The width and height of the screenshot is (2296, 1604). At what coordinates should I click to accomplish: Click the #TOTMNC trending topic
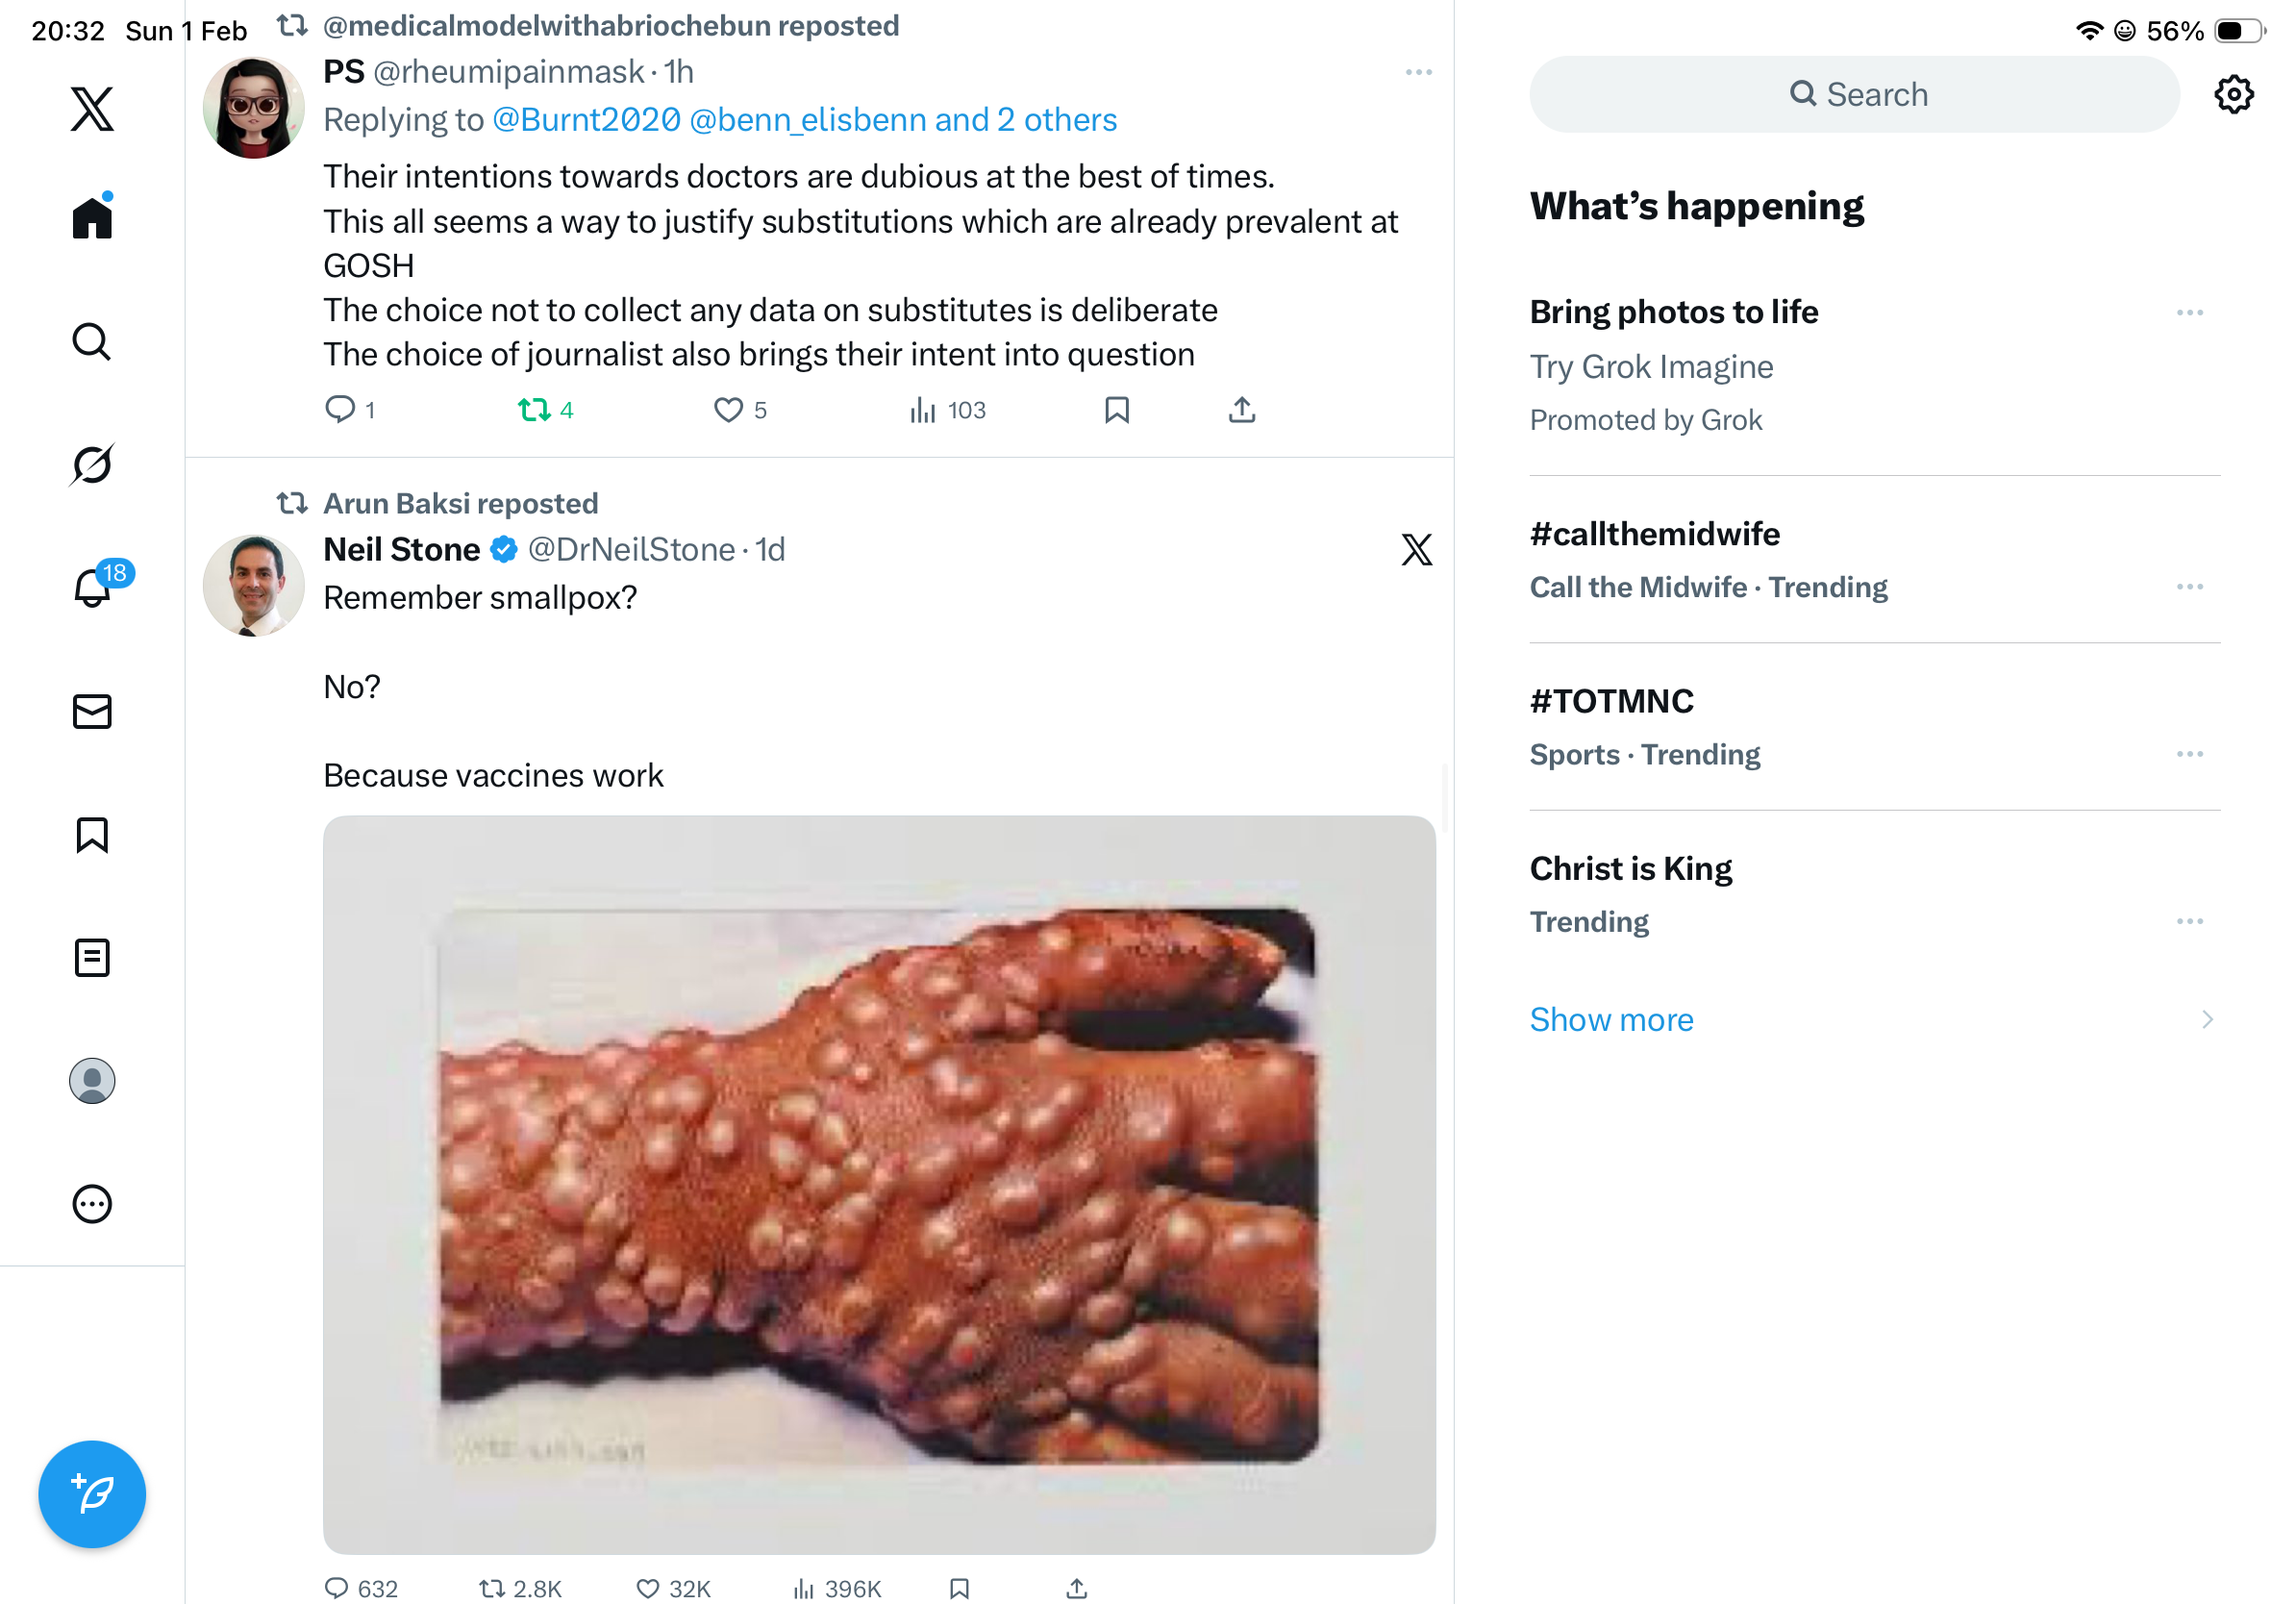(x=1611, y=701)
